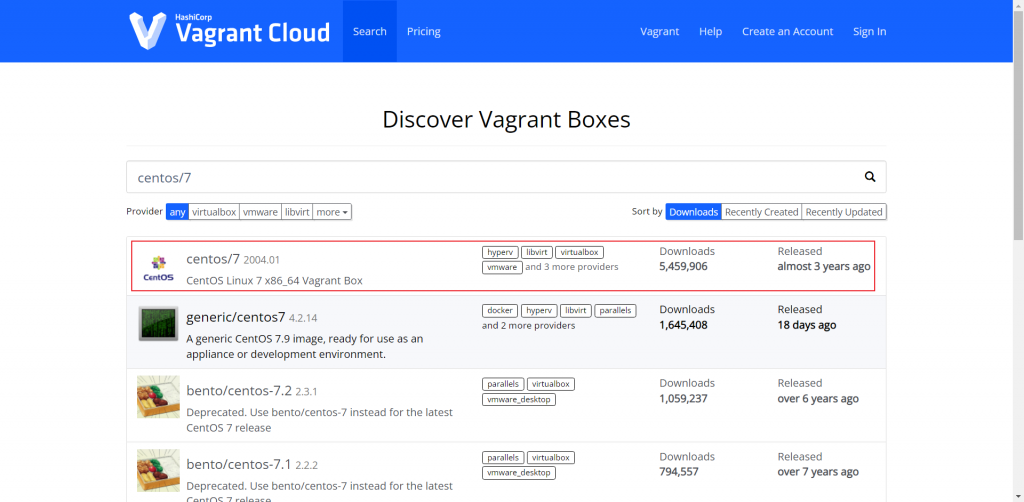Open the bento/centos-7.1 box title
Image resolution: width=1024 pixels, height=502 pixels.
pos(238,465)
